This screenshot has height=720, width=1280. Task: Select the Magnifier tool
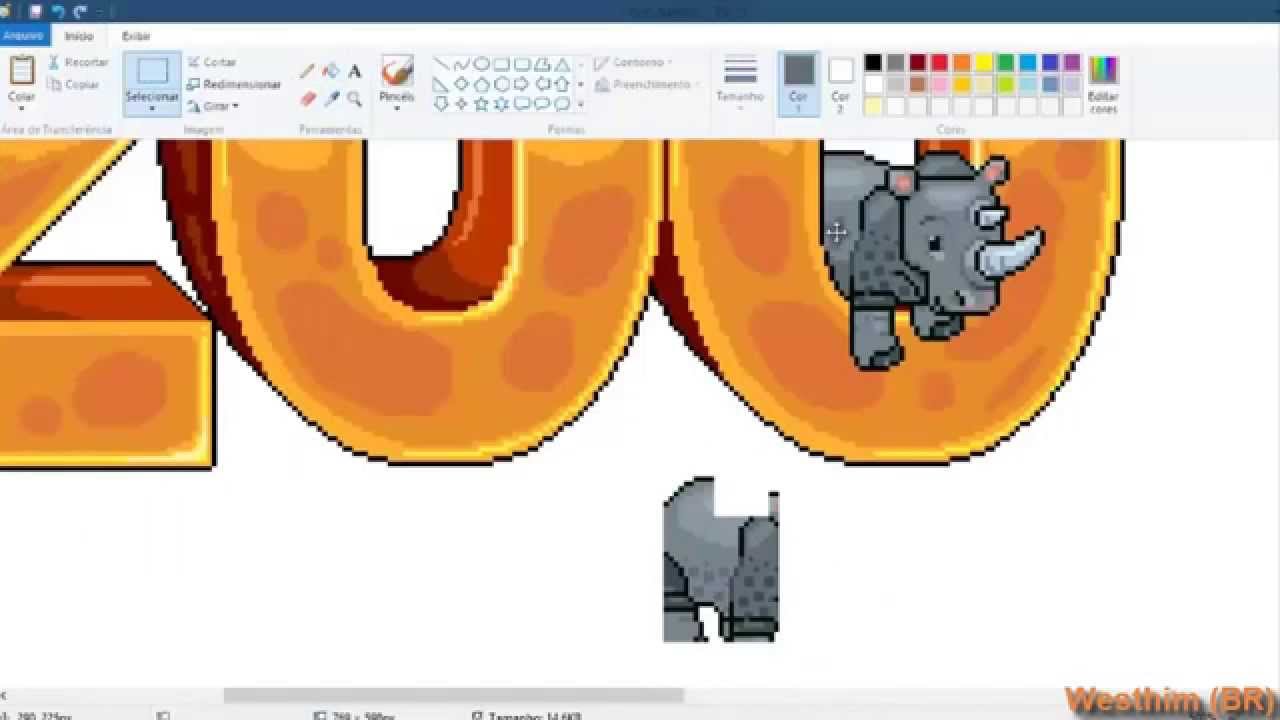[354, 99]
